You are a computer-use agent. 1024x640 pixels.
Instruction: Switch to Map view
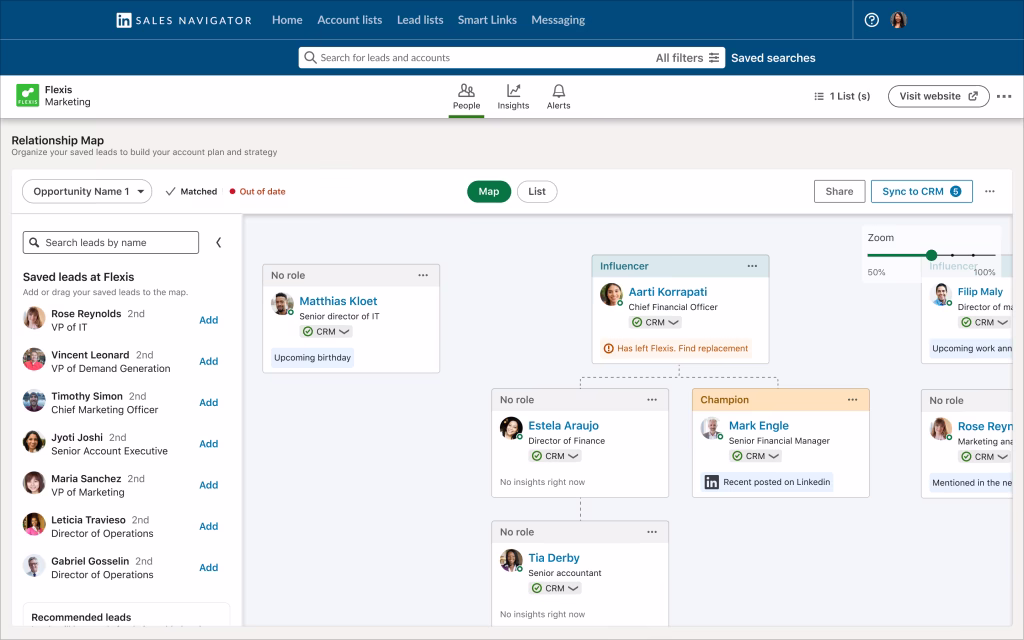(x=488, y=192)
